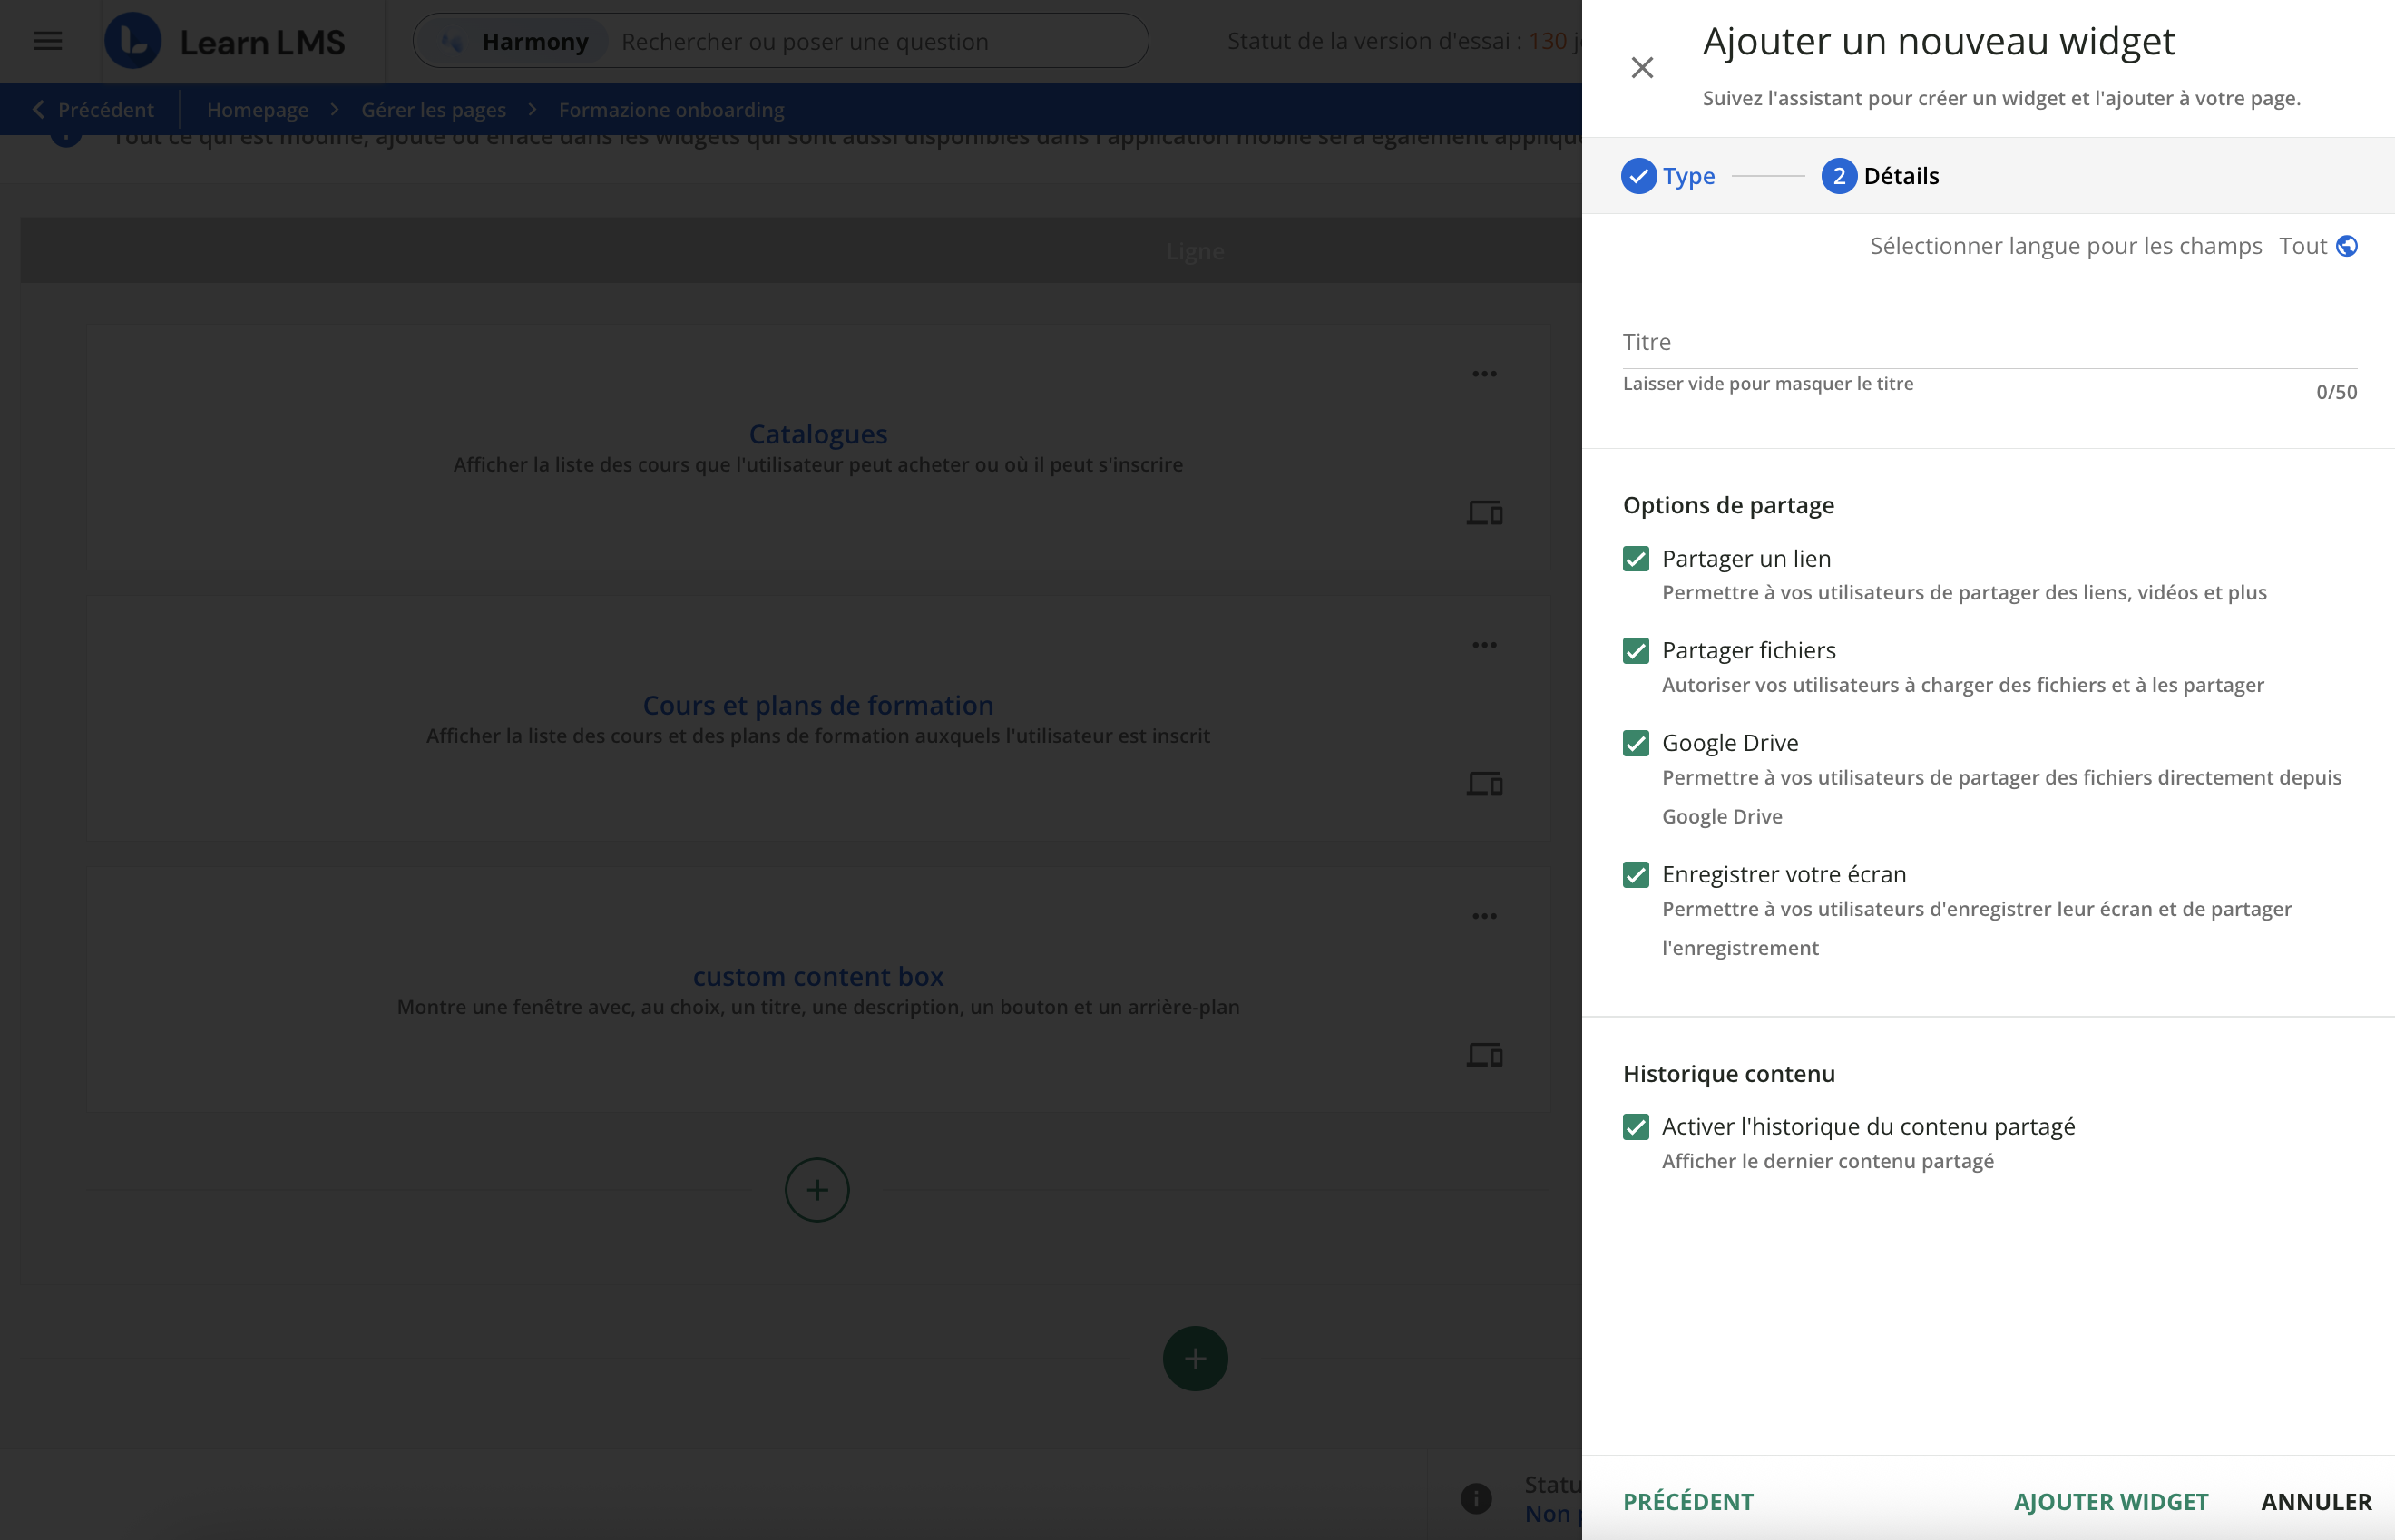
Task: Disable Enregistrer votre écran option
Action: (x=1636, y=874)
